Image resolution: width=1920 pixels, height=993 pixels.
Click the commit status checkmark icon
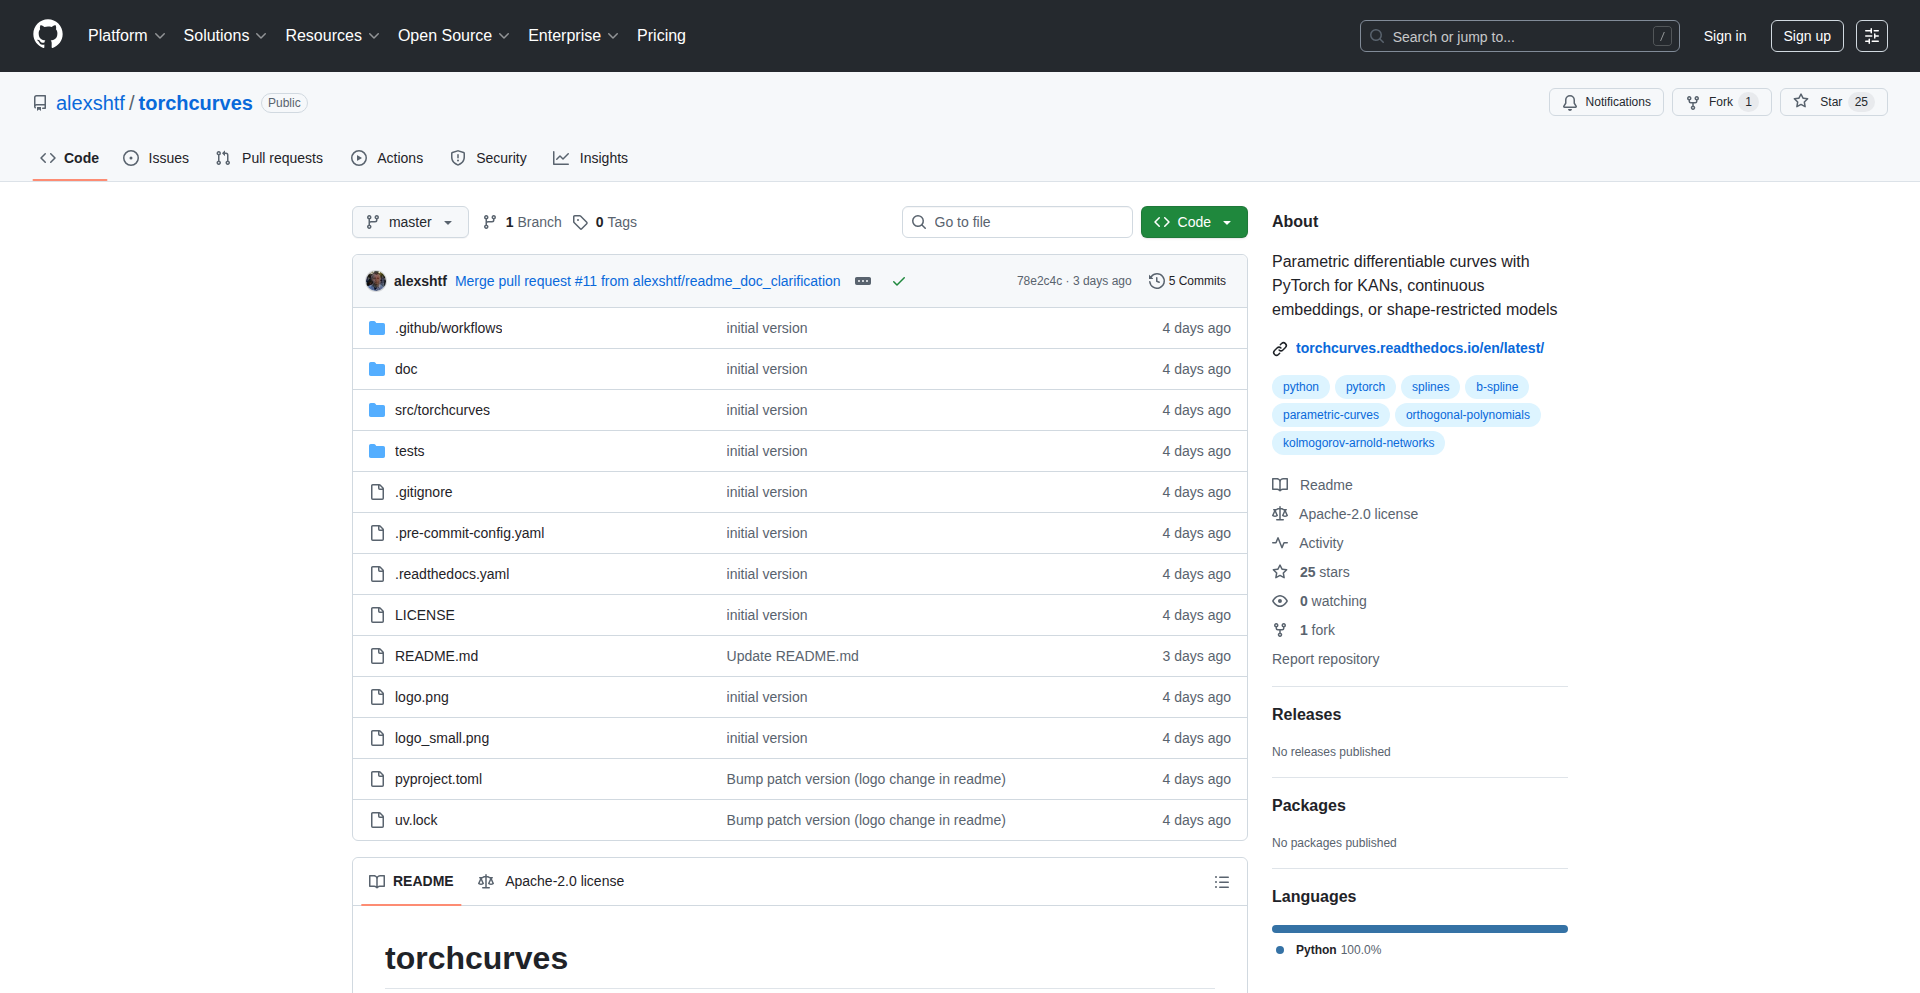[x=899, y=282]
